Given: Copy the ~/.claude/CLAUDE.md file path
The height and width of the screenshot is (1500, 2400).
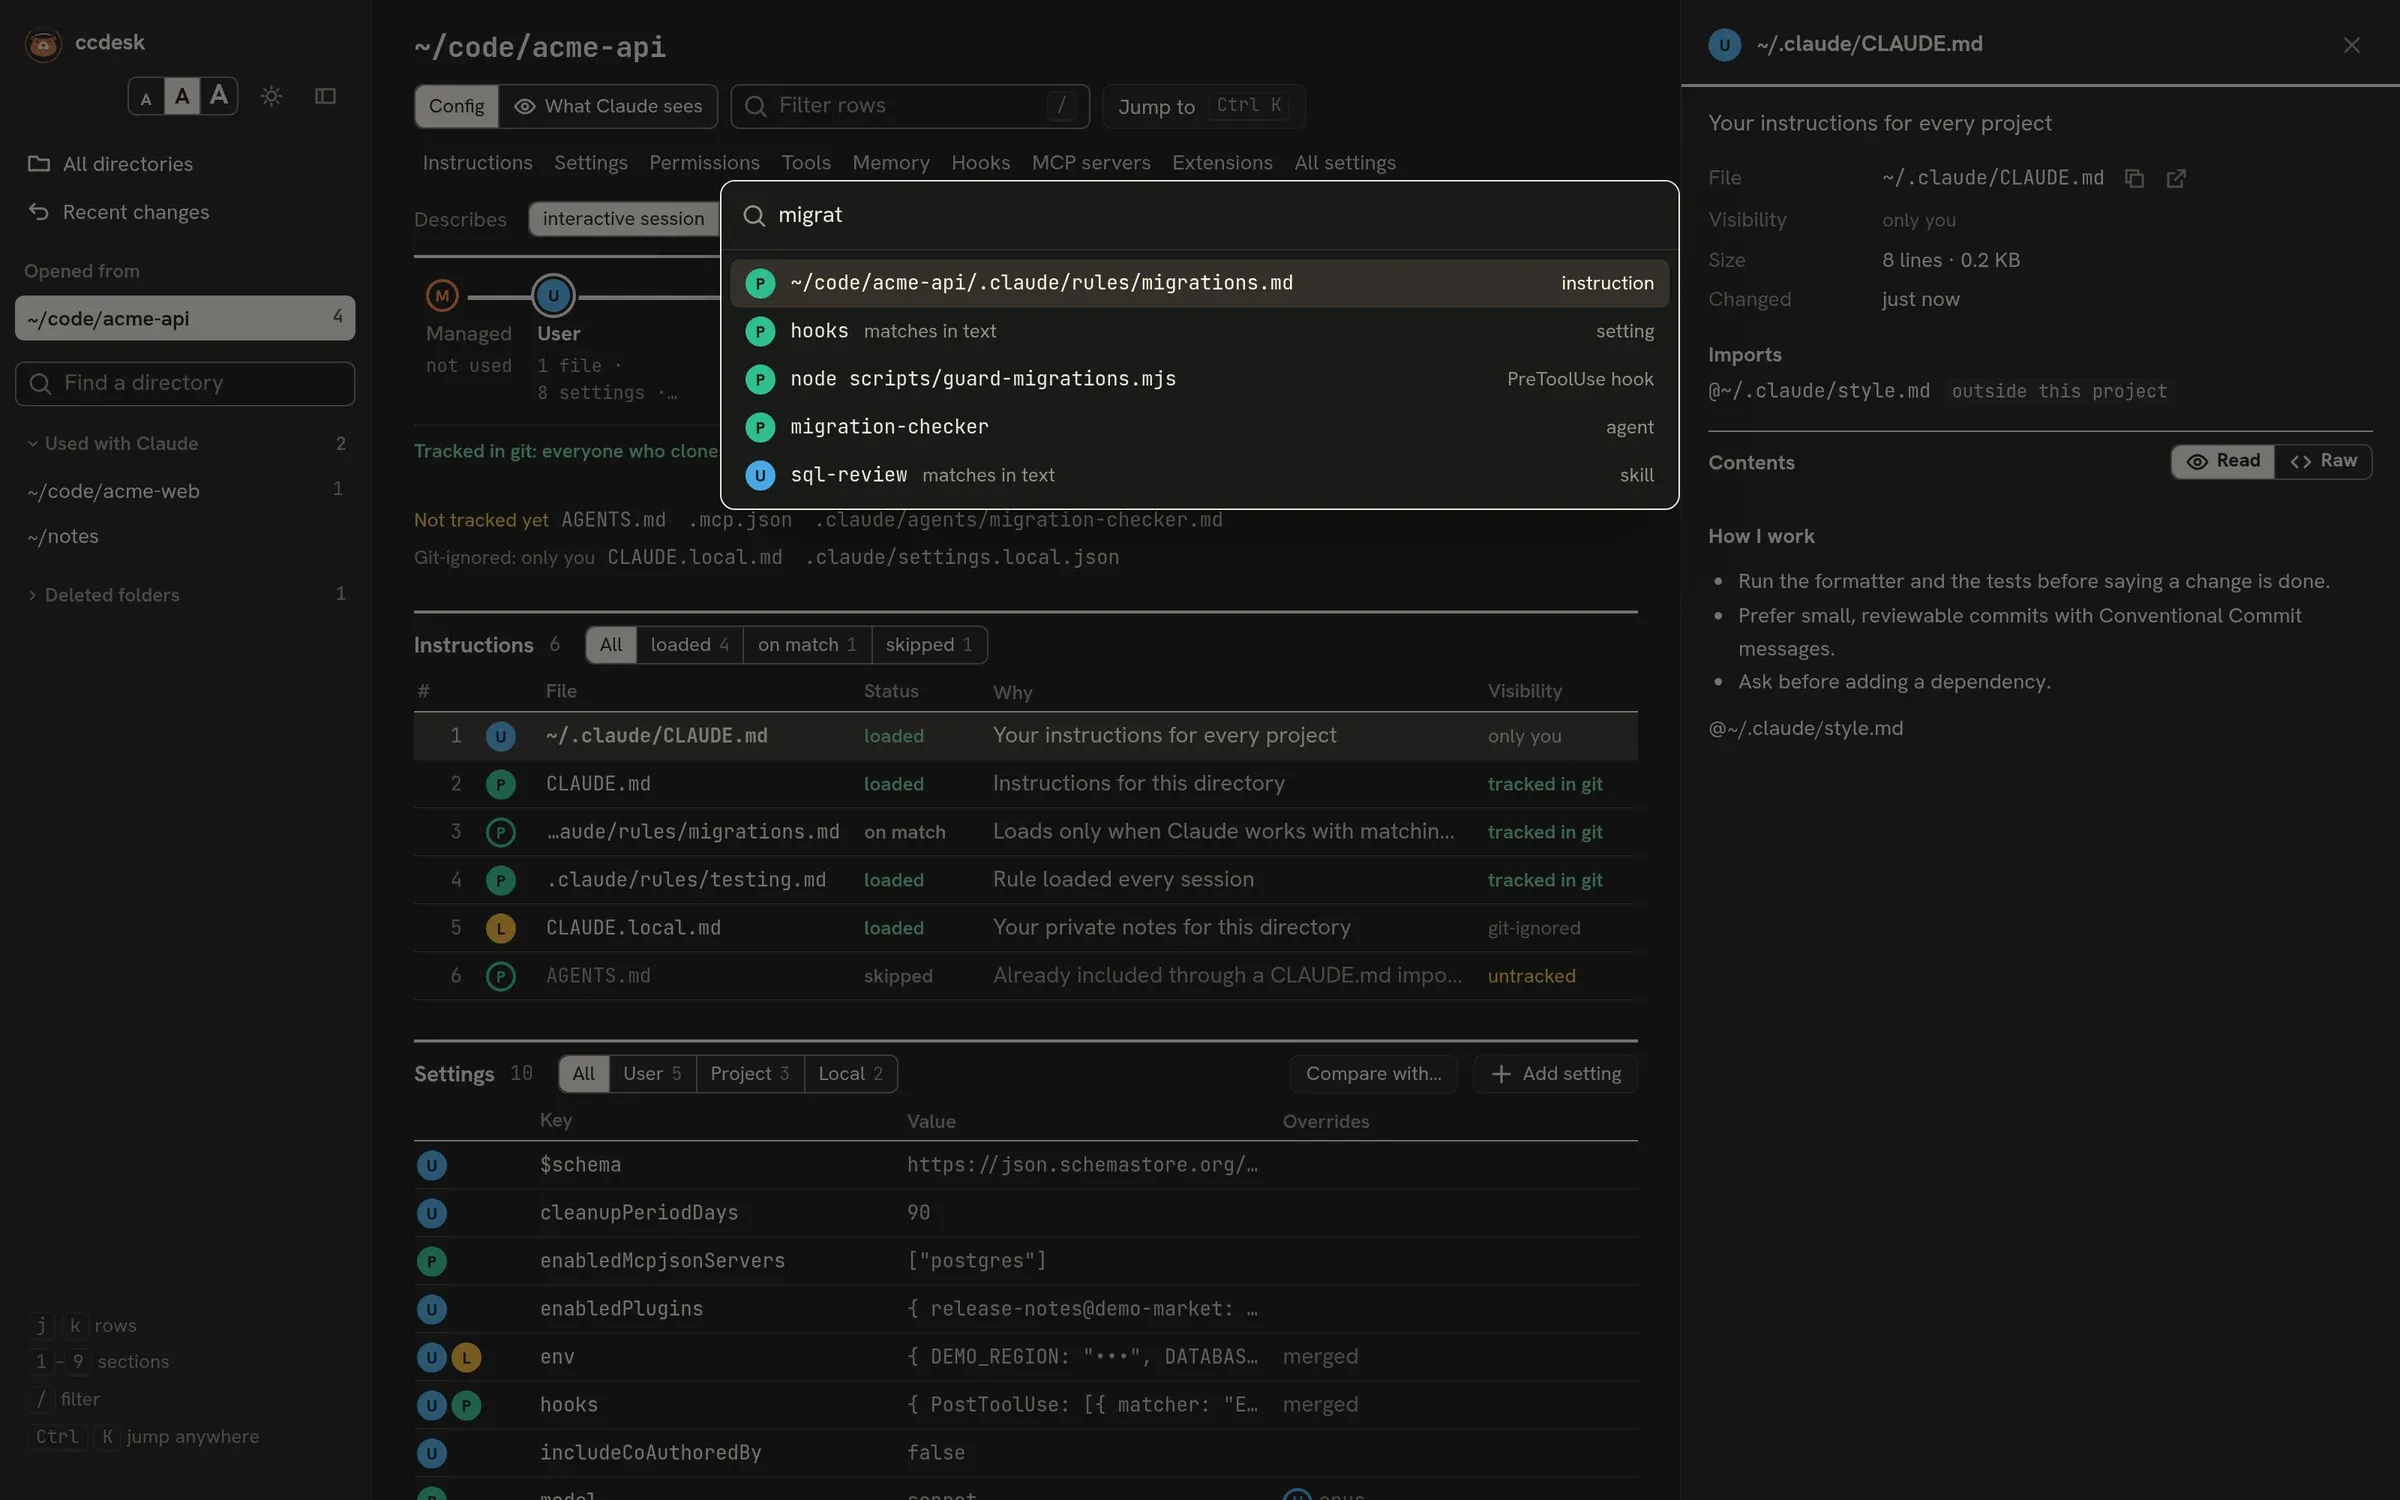Looking at the screenshot, I should pos(2134,178).
